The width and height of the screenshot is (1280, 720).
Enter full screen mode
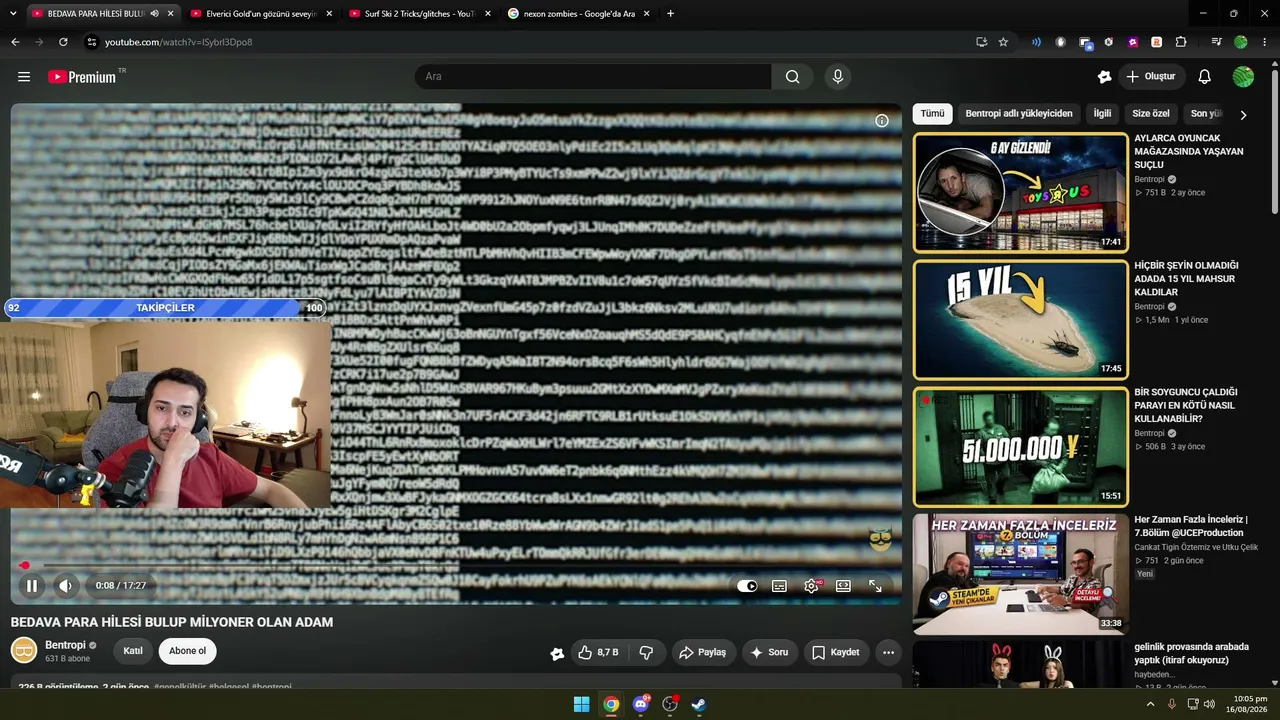[875, 586]
